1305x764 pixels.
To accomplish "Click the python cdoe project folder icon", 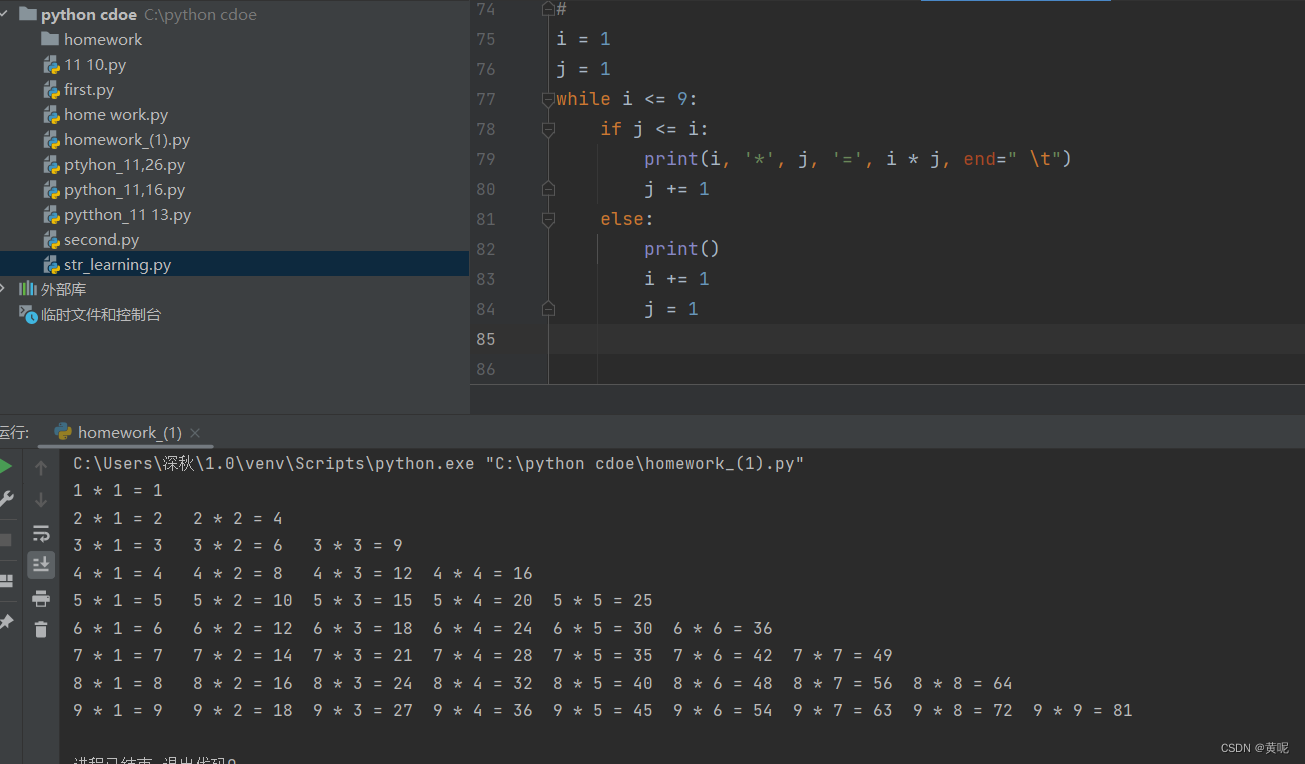I will coord(28,14).
